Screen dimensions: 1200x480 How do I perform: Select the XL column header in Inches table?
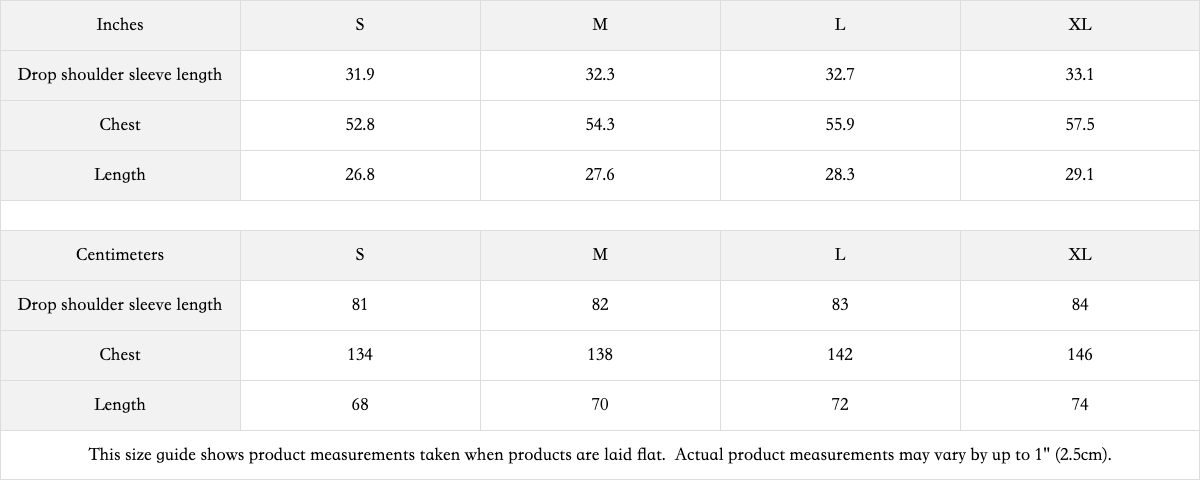click(1080, 25)
